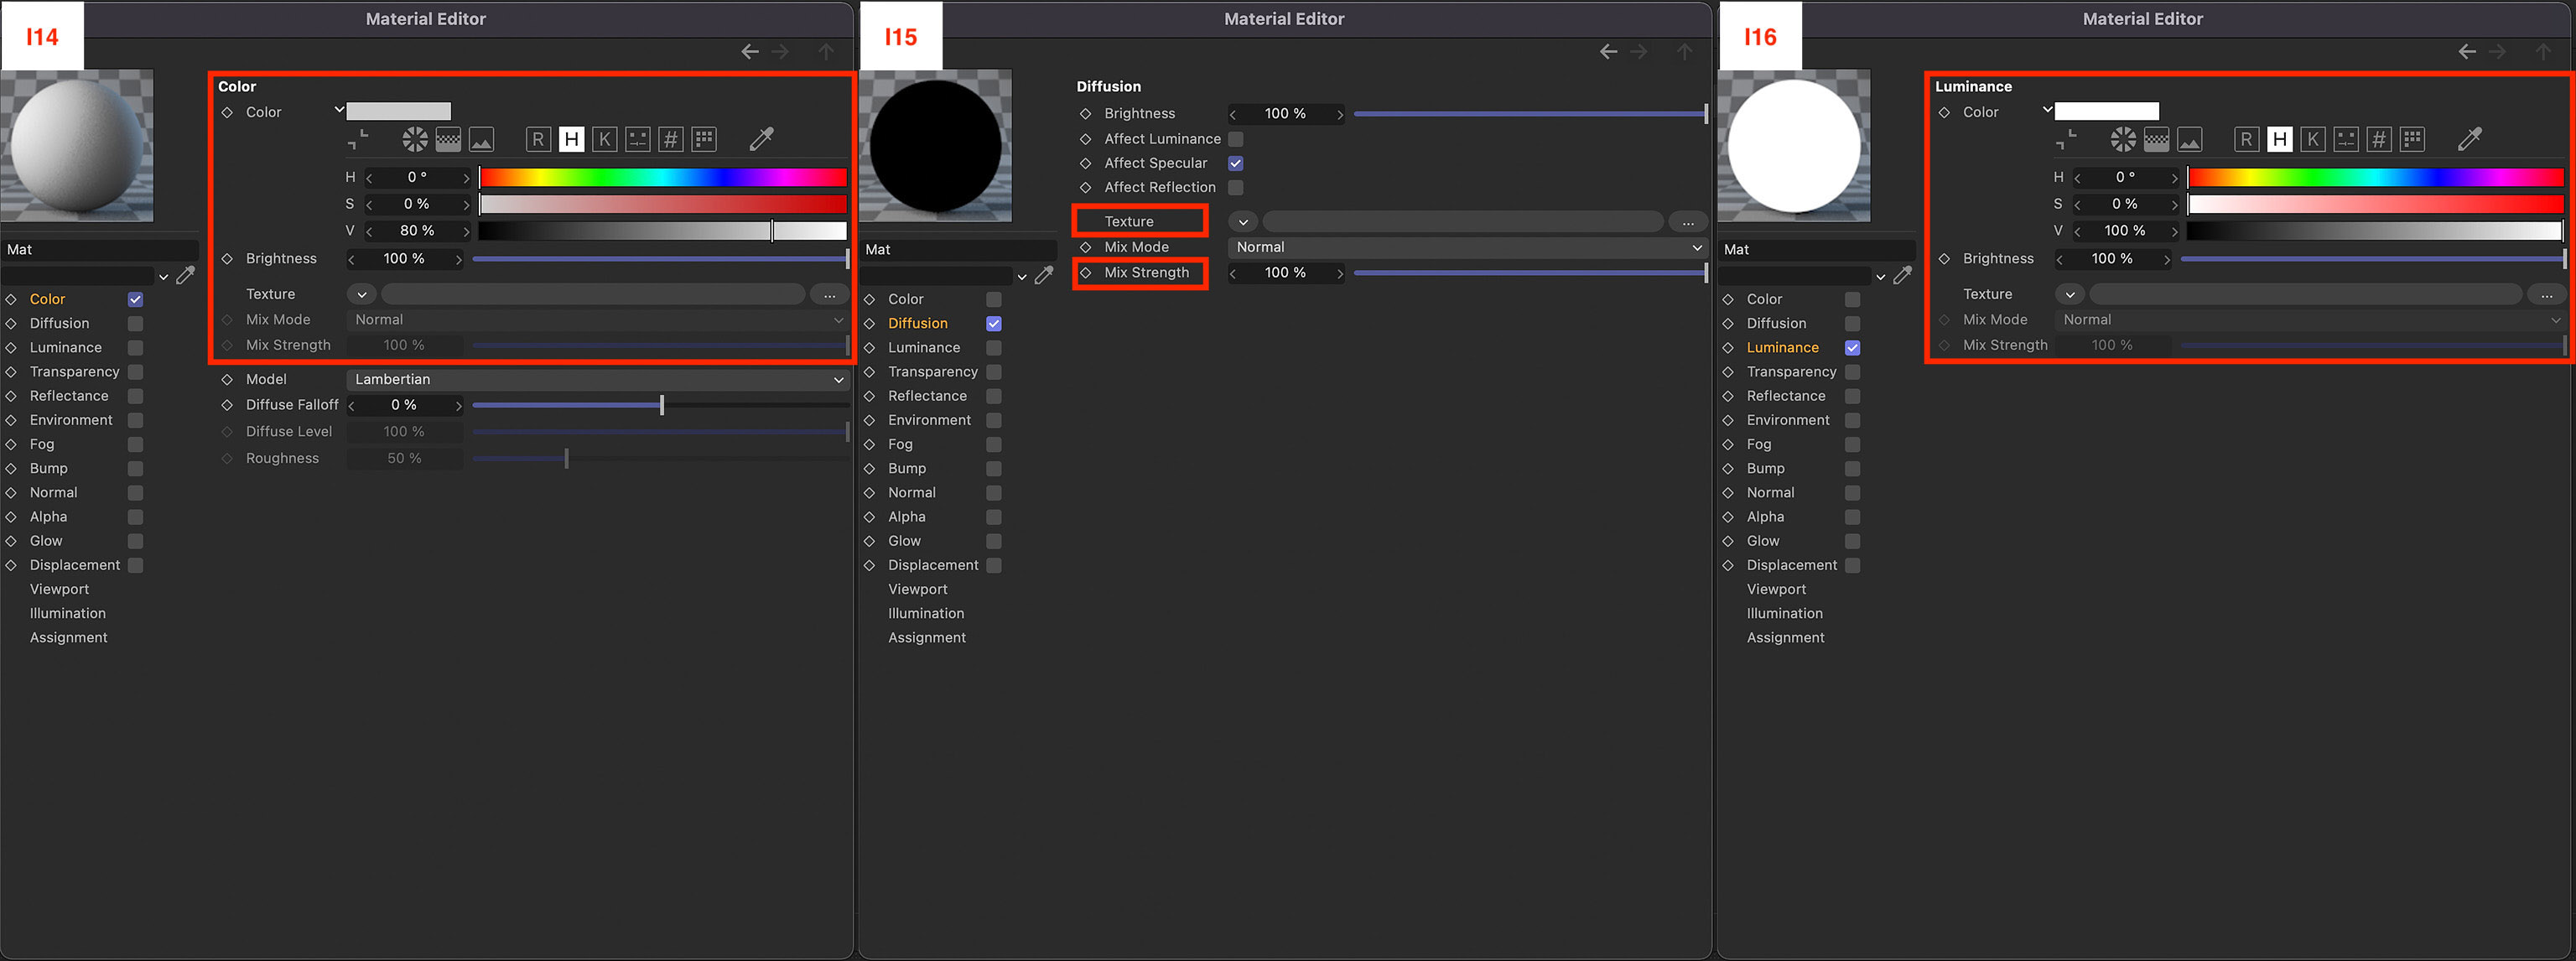Select HSV (H) mode in the Color section

click(x=571, y=139)
